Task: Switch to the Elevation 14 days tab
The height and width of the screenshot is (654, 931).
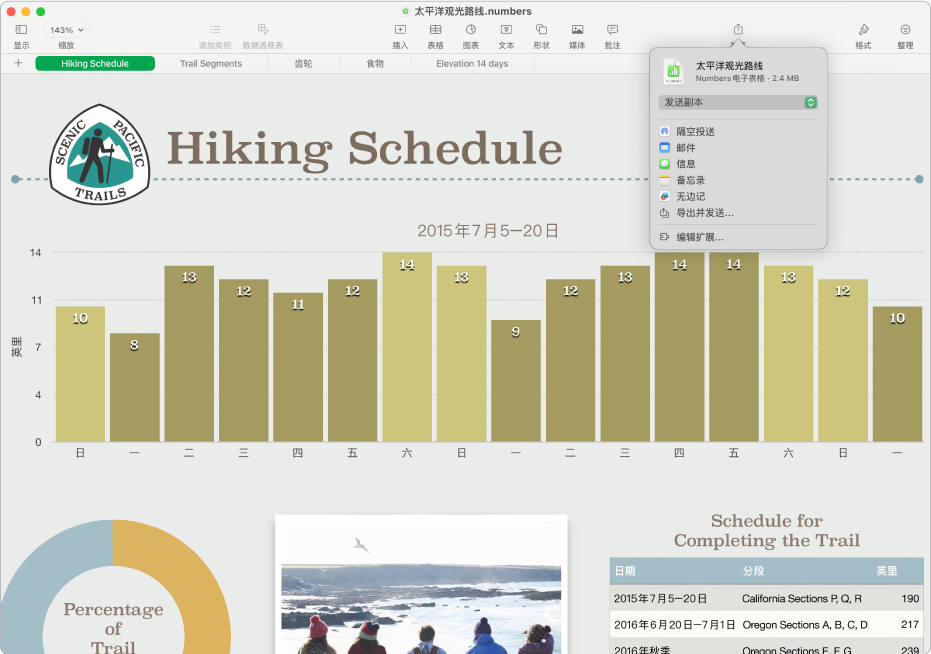Action: (x=472, y=64)
